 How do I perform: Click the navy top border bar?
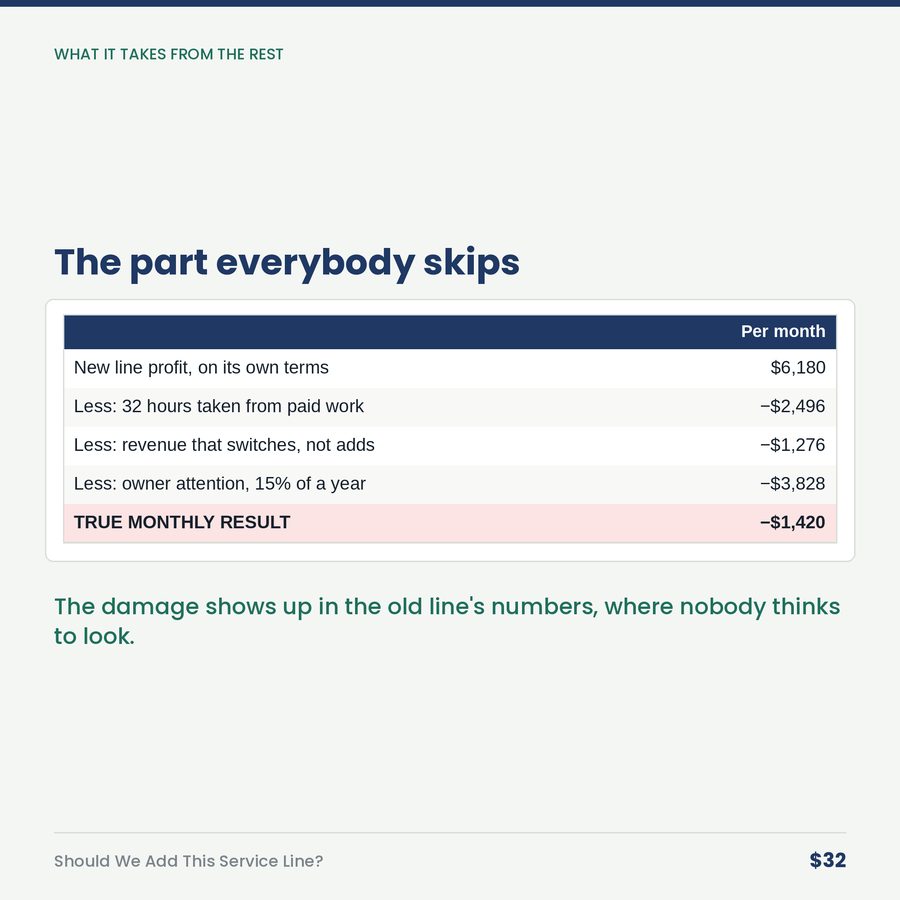click(450, 3)
